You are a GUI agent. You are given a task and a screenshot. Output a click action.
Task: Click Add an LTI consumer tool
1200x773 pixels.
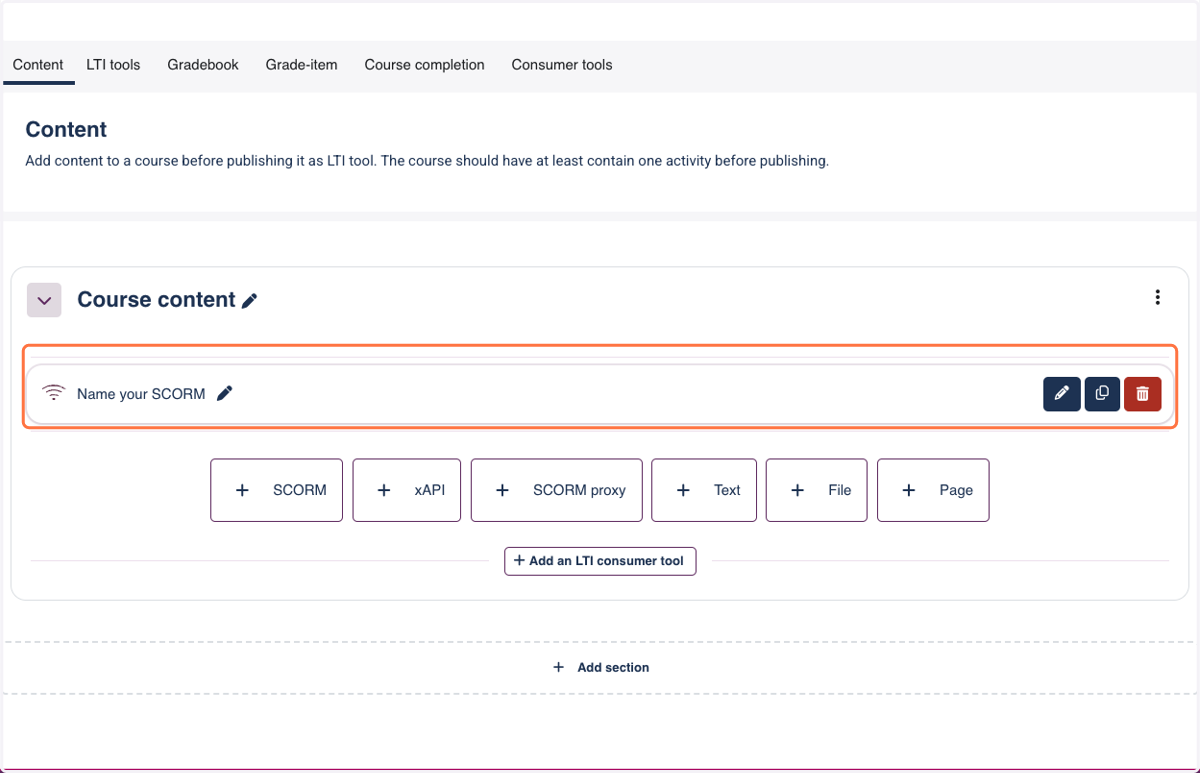600,561
